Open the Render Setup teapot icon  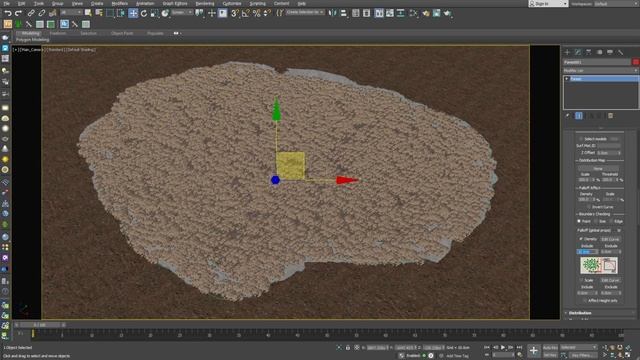point(426,13)
